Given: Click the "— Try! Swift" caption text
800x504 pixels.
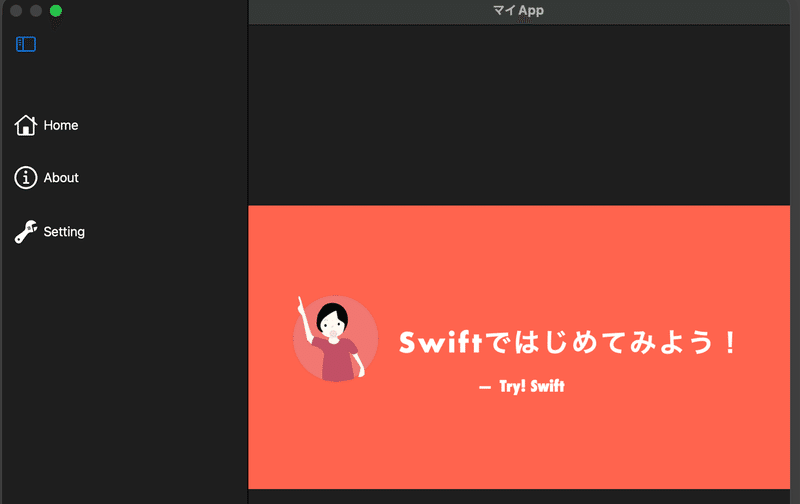Looking at the screenshot, I should click(x=521, y=386).
